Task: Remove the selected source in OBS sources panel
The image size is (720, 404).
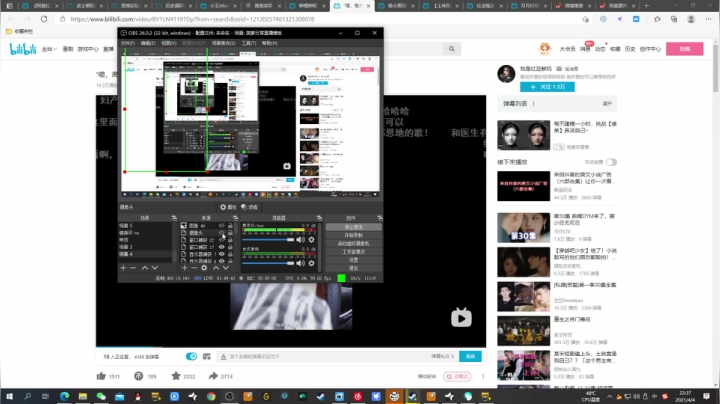Action: click(194, 268)
